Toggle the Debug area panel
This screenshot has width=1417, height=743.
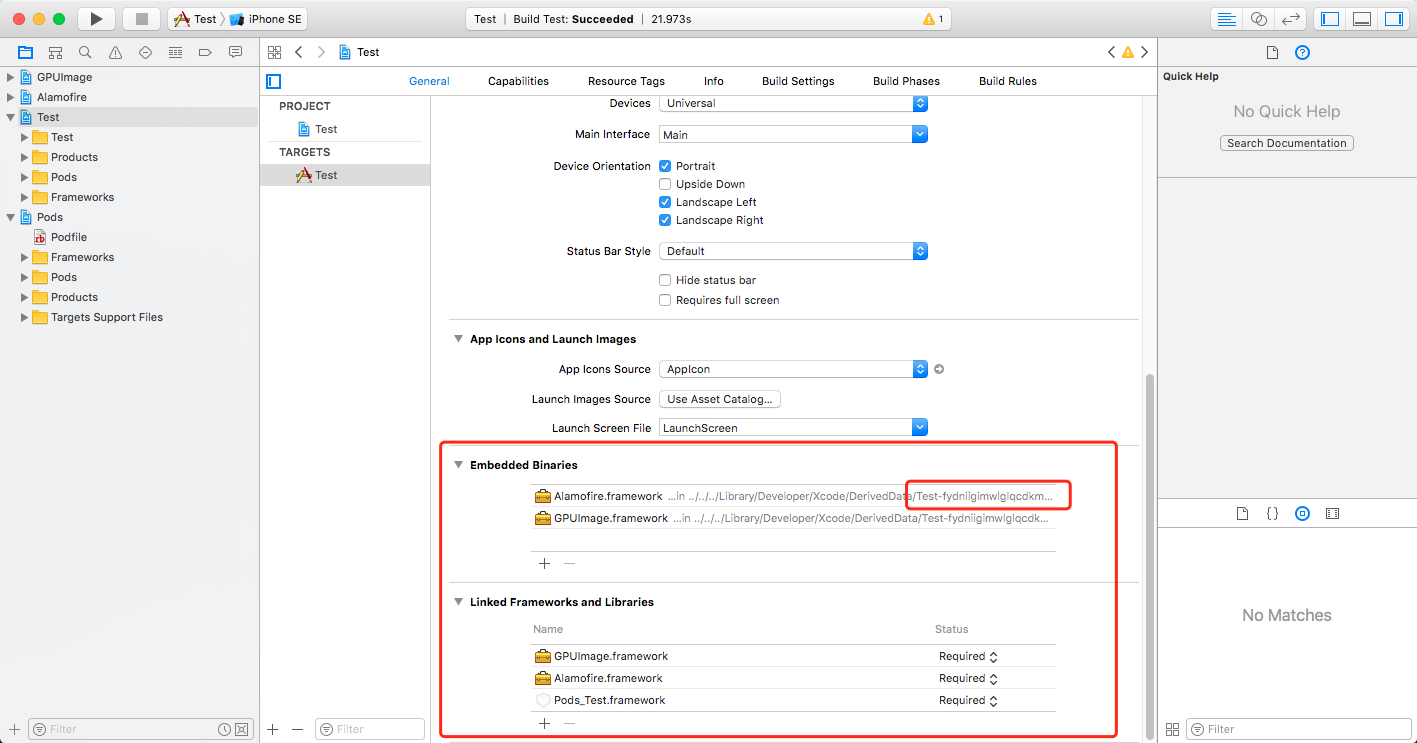[x=1362, y=19]
